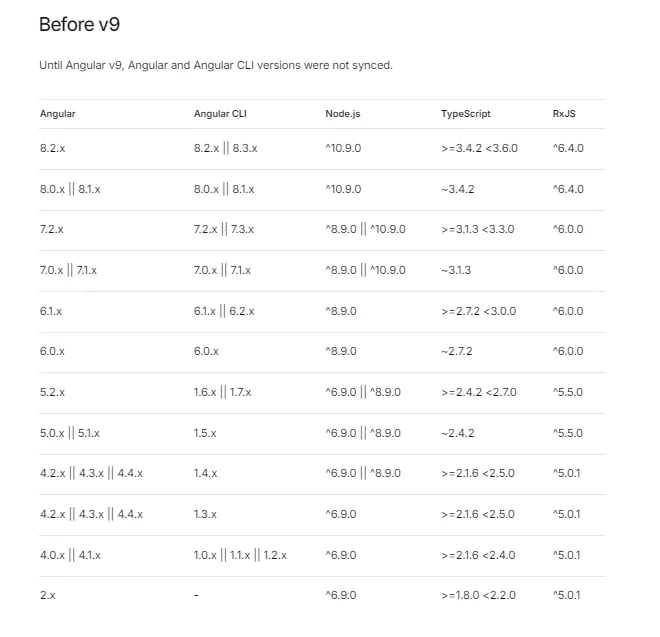
Task: Click the Angular column header
Action: (x=57, y=114)
